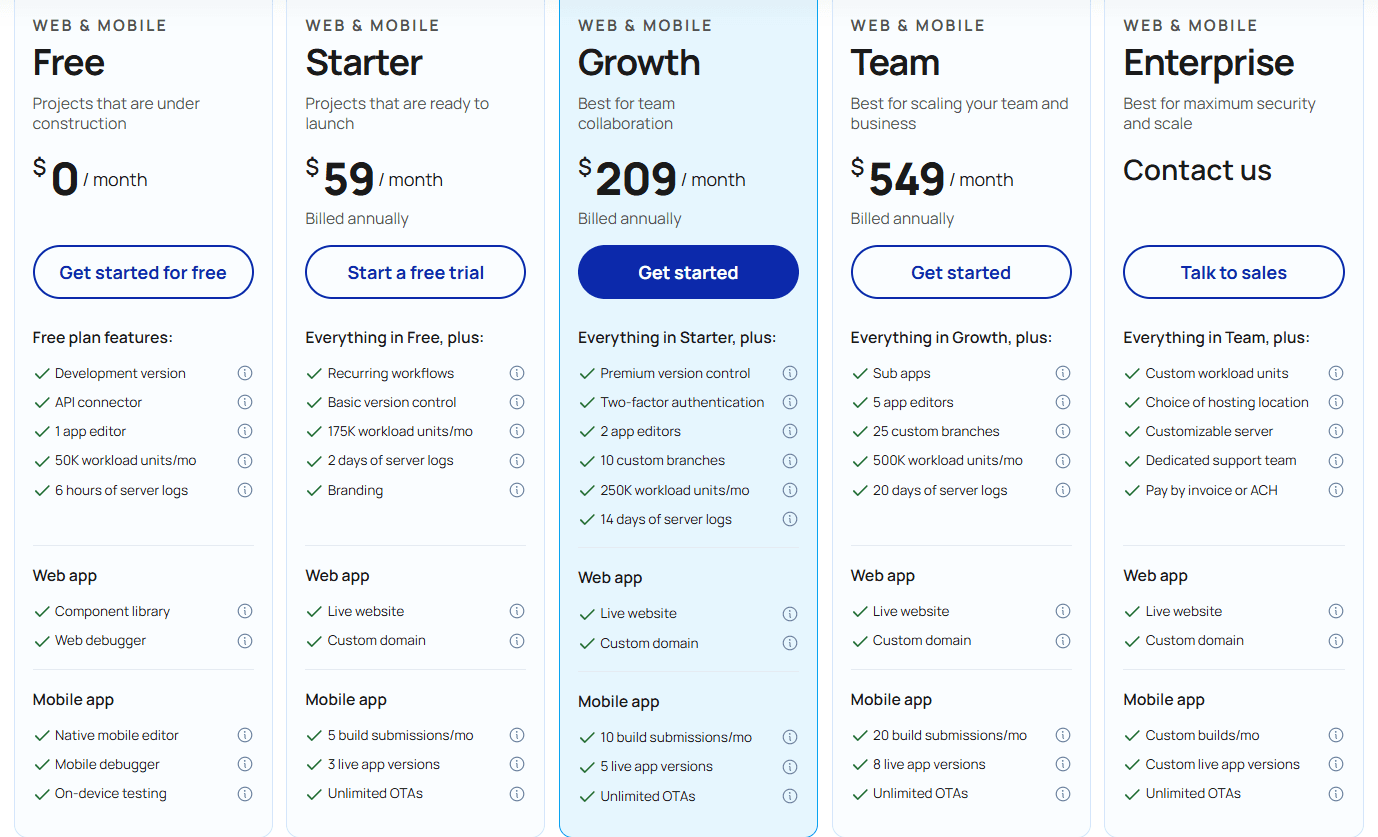View info tooltip for 20 build submissions/mo
Screen dimensions: 1378x837
(x=1062, y=735)
